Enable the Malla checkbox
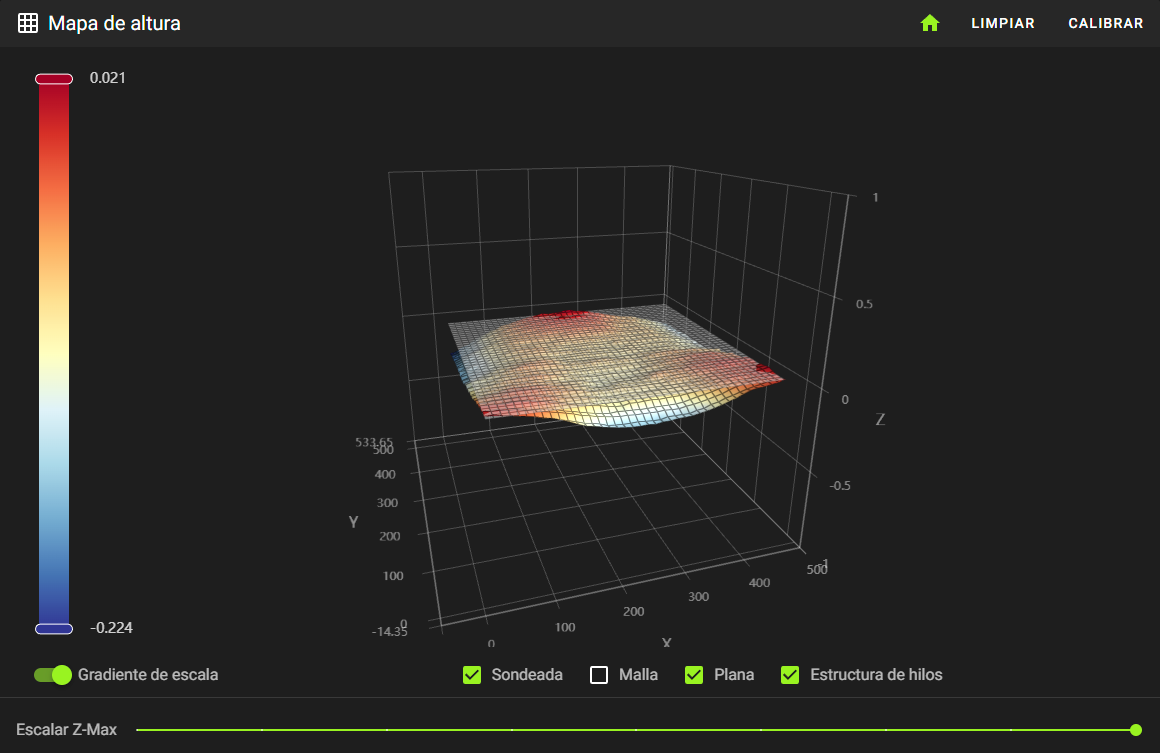The image size is (1160, 753). pyautogui.click(x=599, y=675)
